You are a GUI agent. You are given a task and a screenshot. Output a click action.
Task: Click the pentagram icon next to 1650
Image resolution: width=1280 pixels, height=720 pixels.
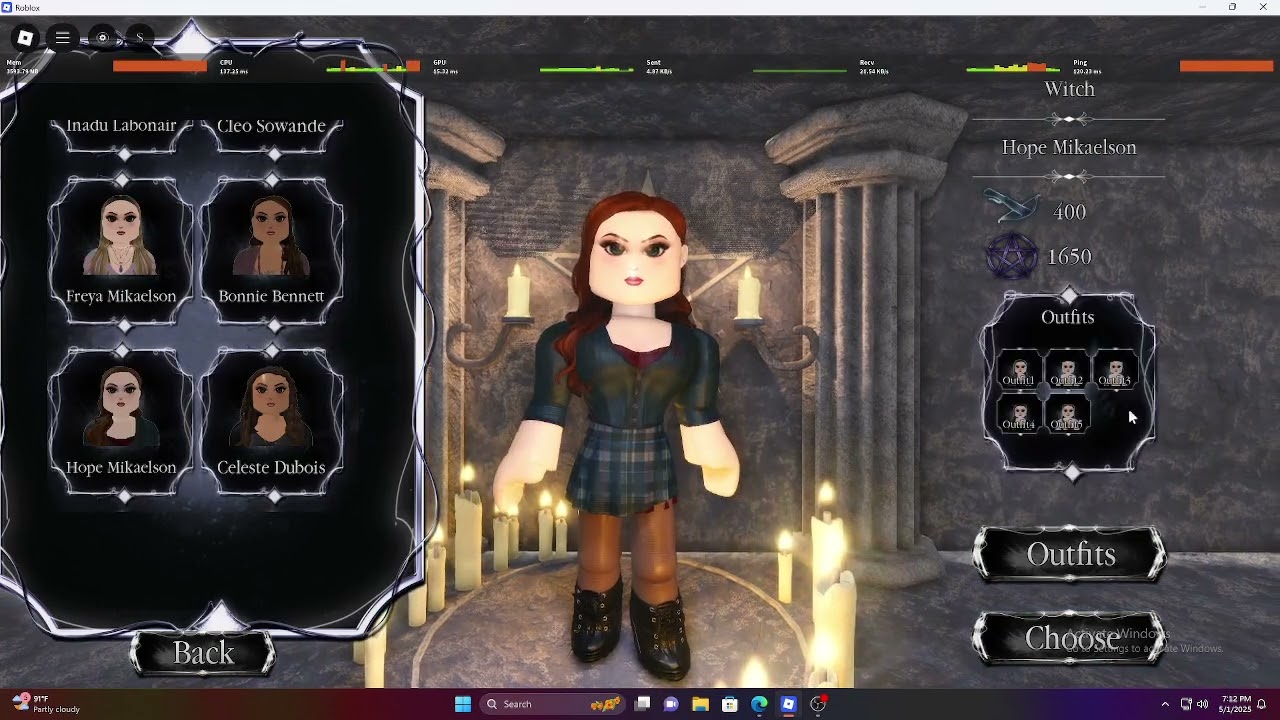click(1012, 257)
